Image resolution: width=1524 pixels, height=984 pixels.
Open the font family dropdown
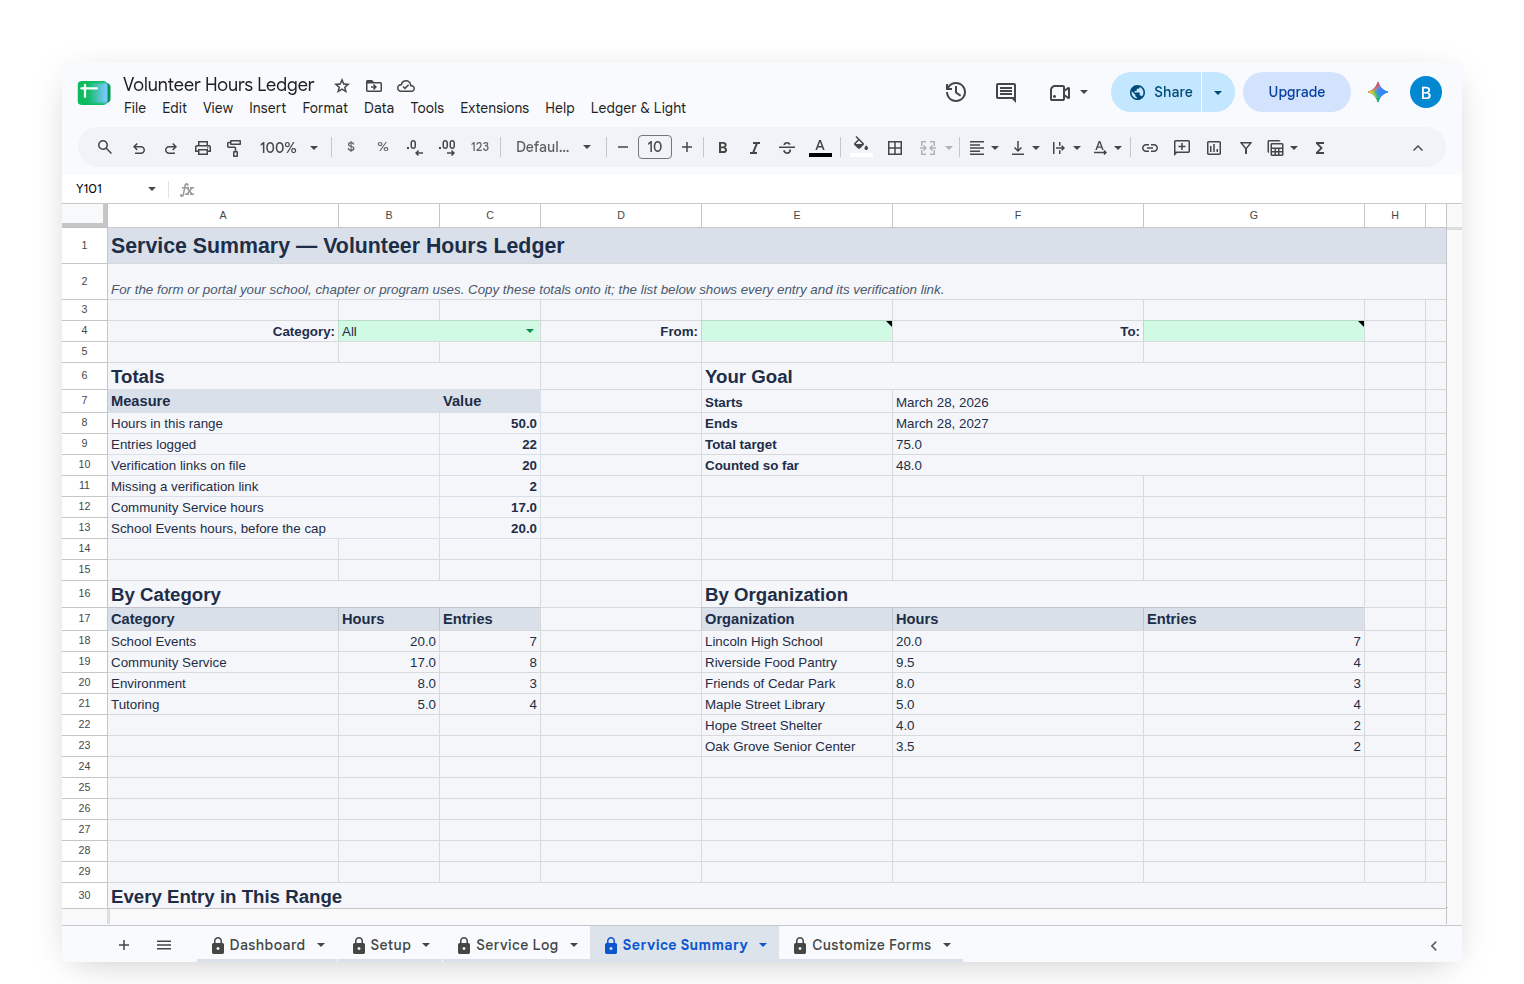(553, 147)
